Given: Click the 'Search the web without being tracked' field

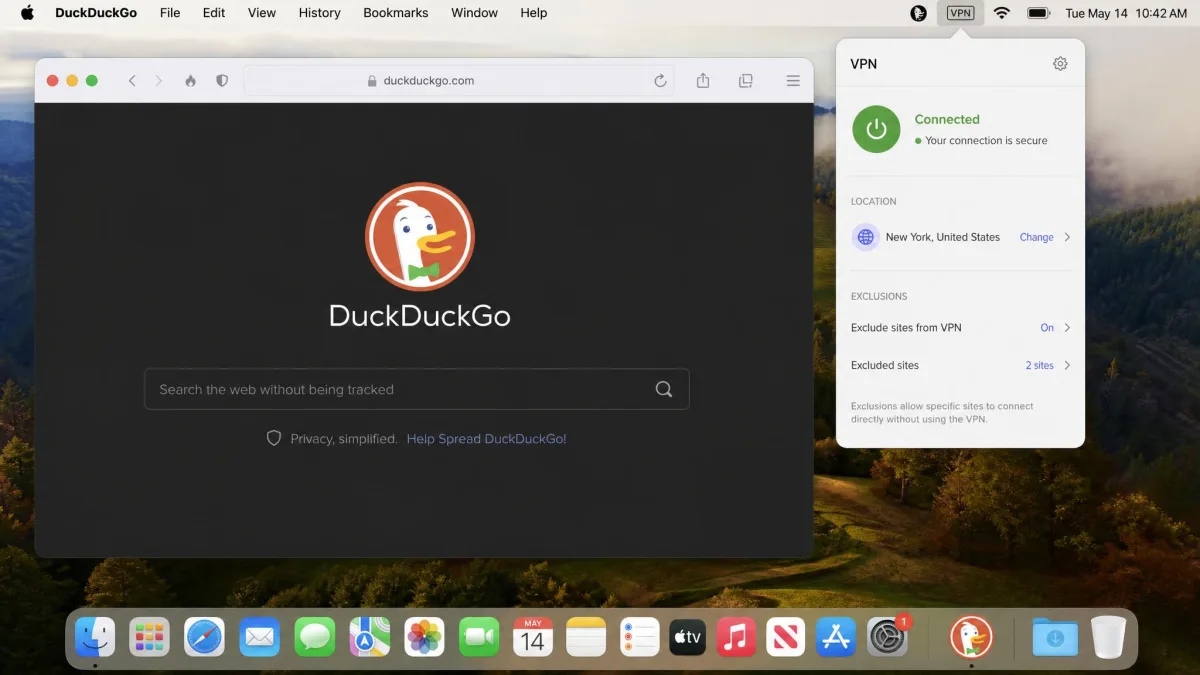Looking at the screenshot, I should (417, 389).
